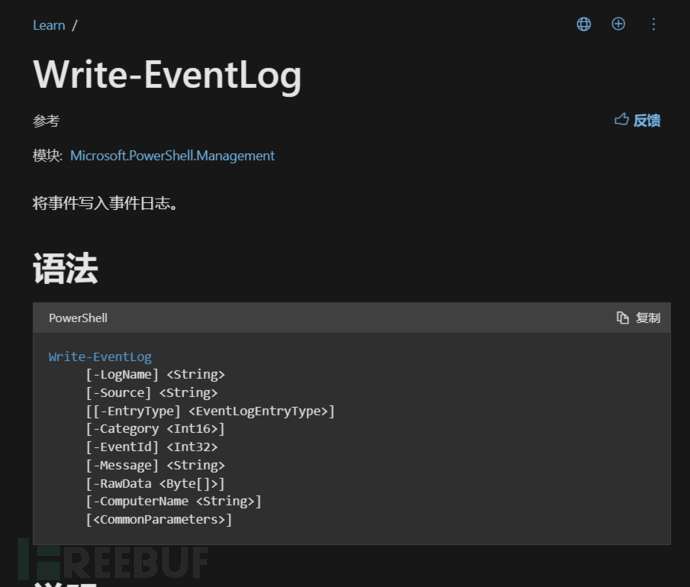The width and height of the screenshot is (690, 587).
Task: Click the [-LogName] <String> line
Action: pos(155,374)
